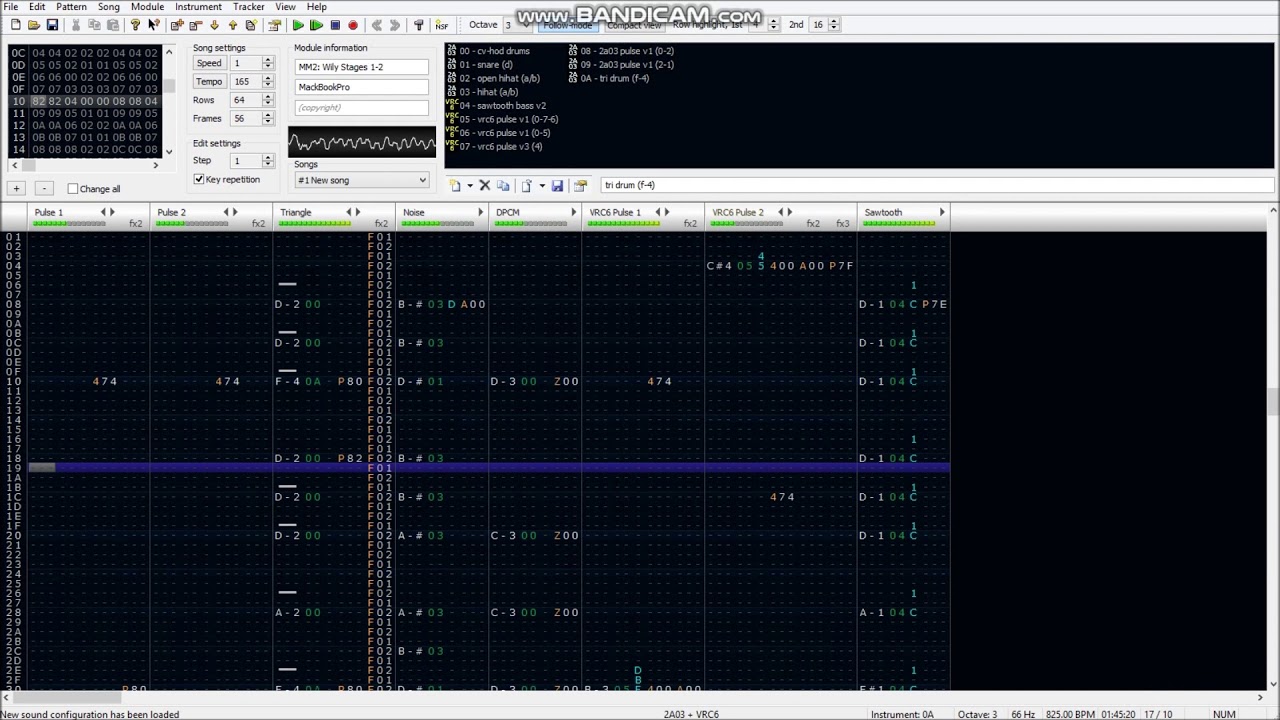Click the Edit instrument icon
Viewport: 1280px width, 720px height.
(x=580, y=185)
